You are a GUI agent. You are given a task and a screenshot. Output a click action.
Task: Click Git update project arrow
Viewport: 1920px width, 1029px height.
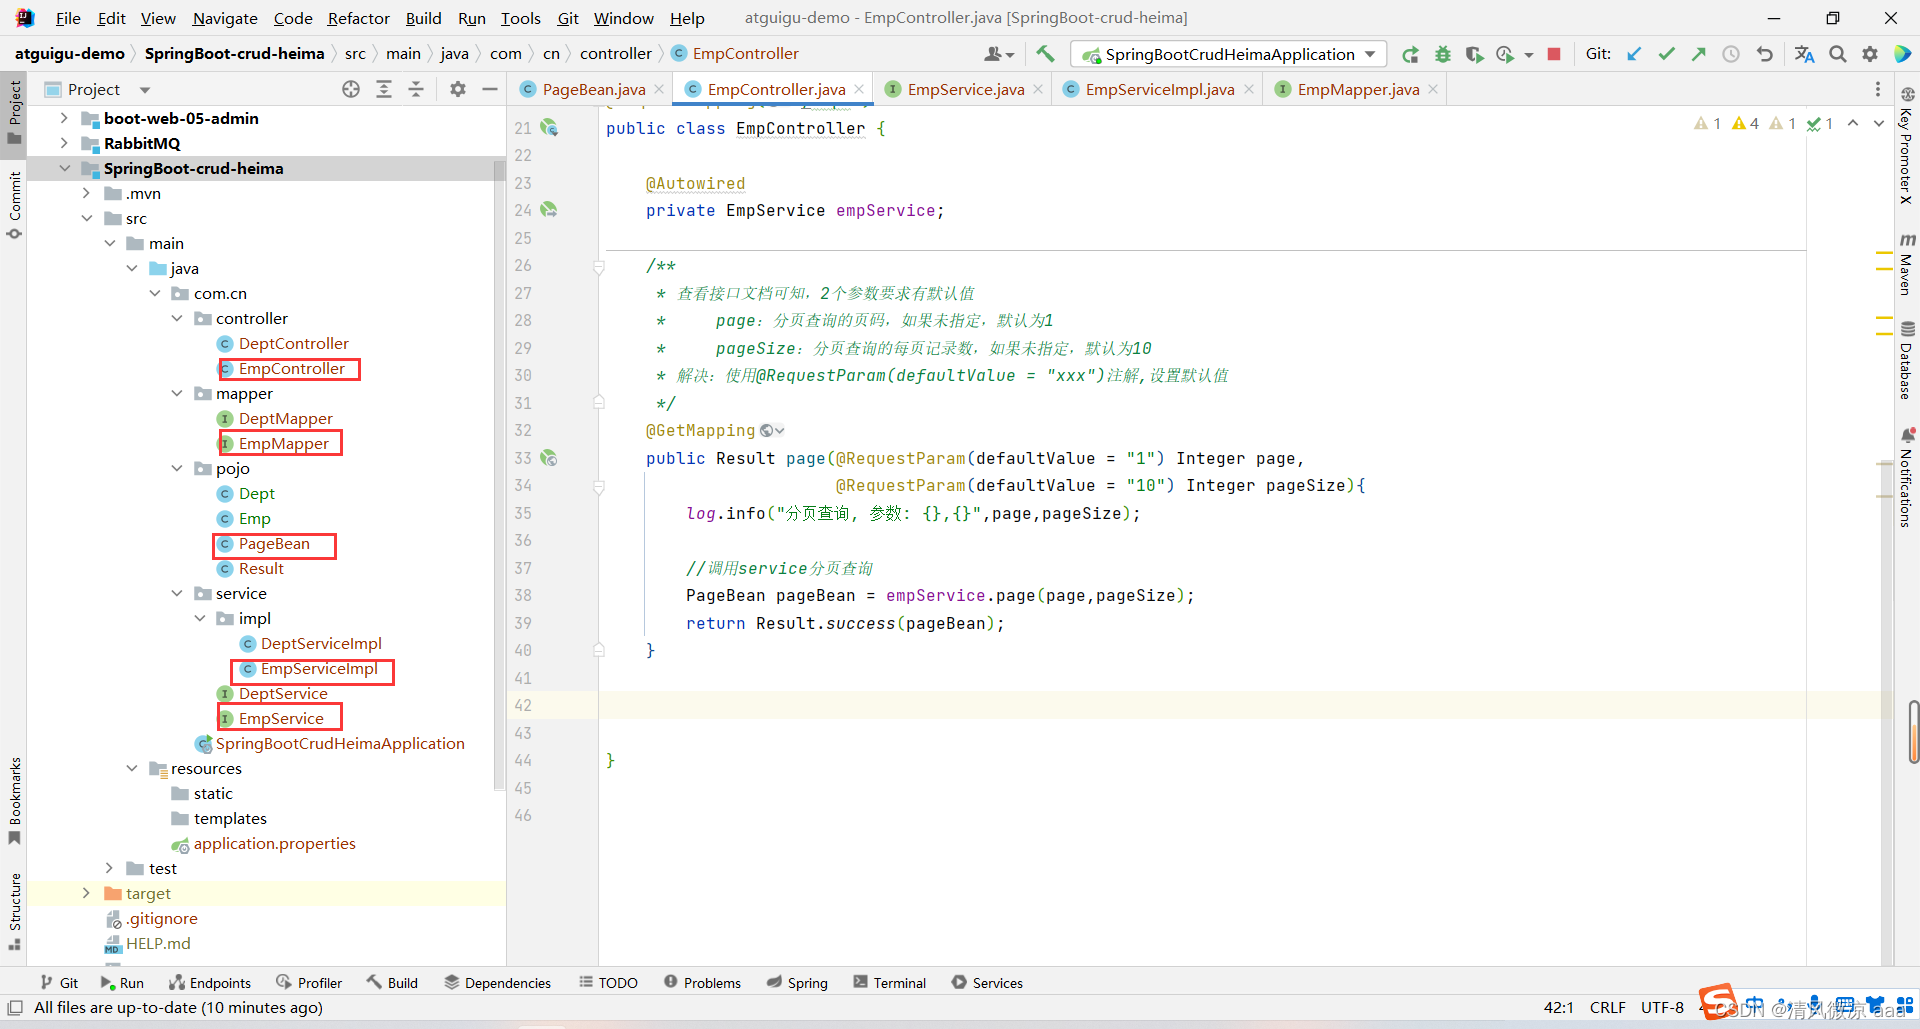click(1634, 54)
